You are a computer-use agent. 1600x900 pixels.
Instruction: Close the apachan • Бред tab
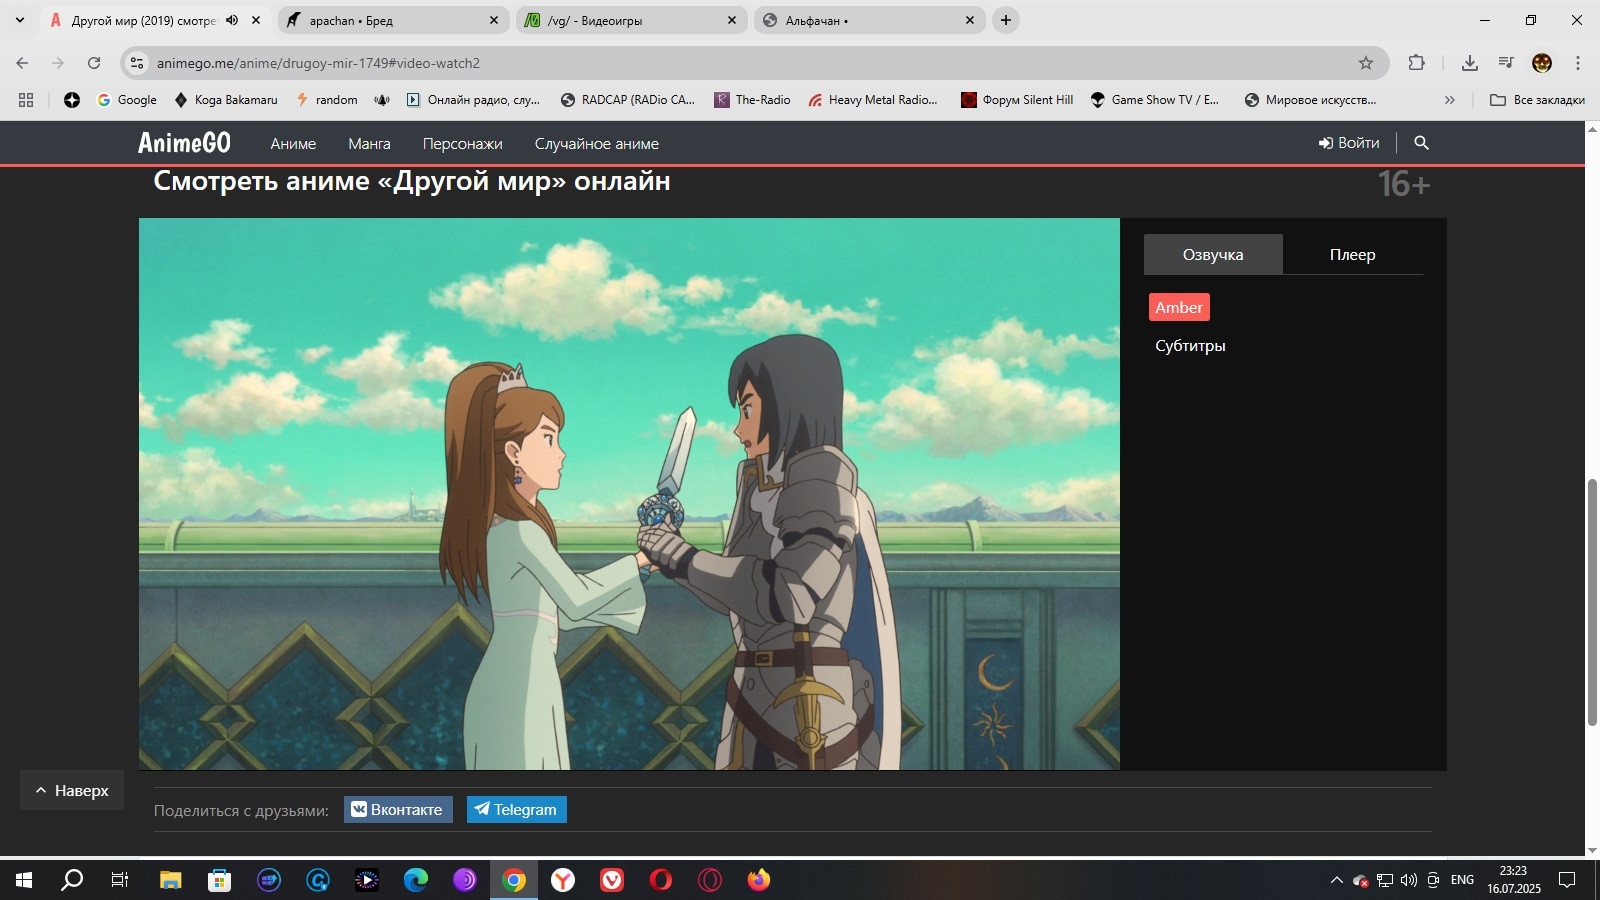(x=494, y=20)
